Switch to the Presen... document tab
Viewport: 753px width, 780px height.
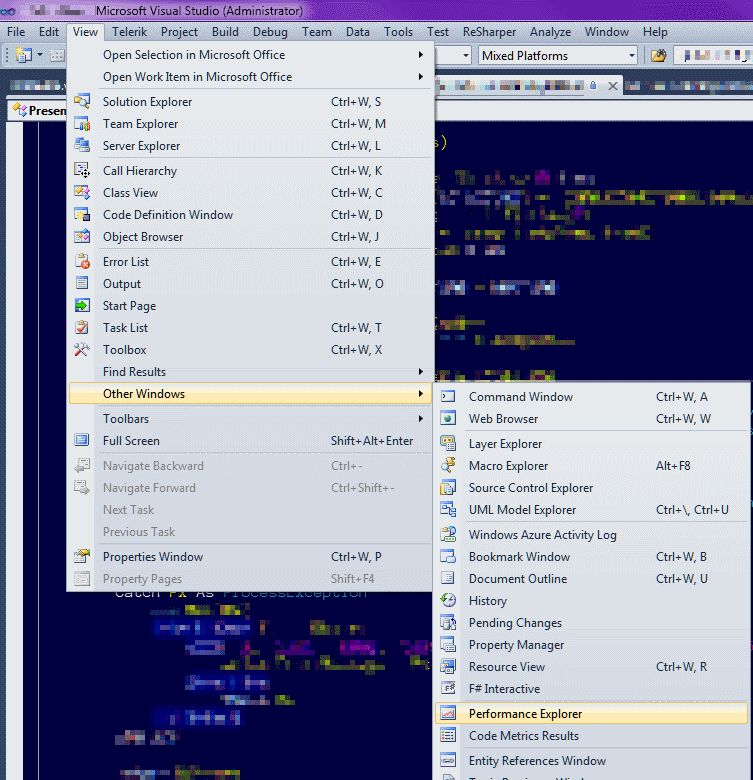pos(39,110)
